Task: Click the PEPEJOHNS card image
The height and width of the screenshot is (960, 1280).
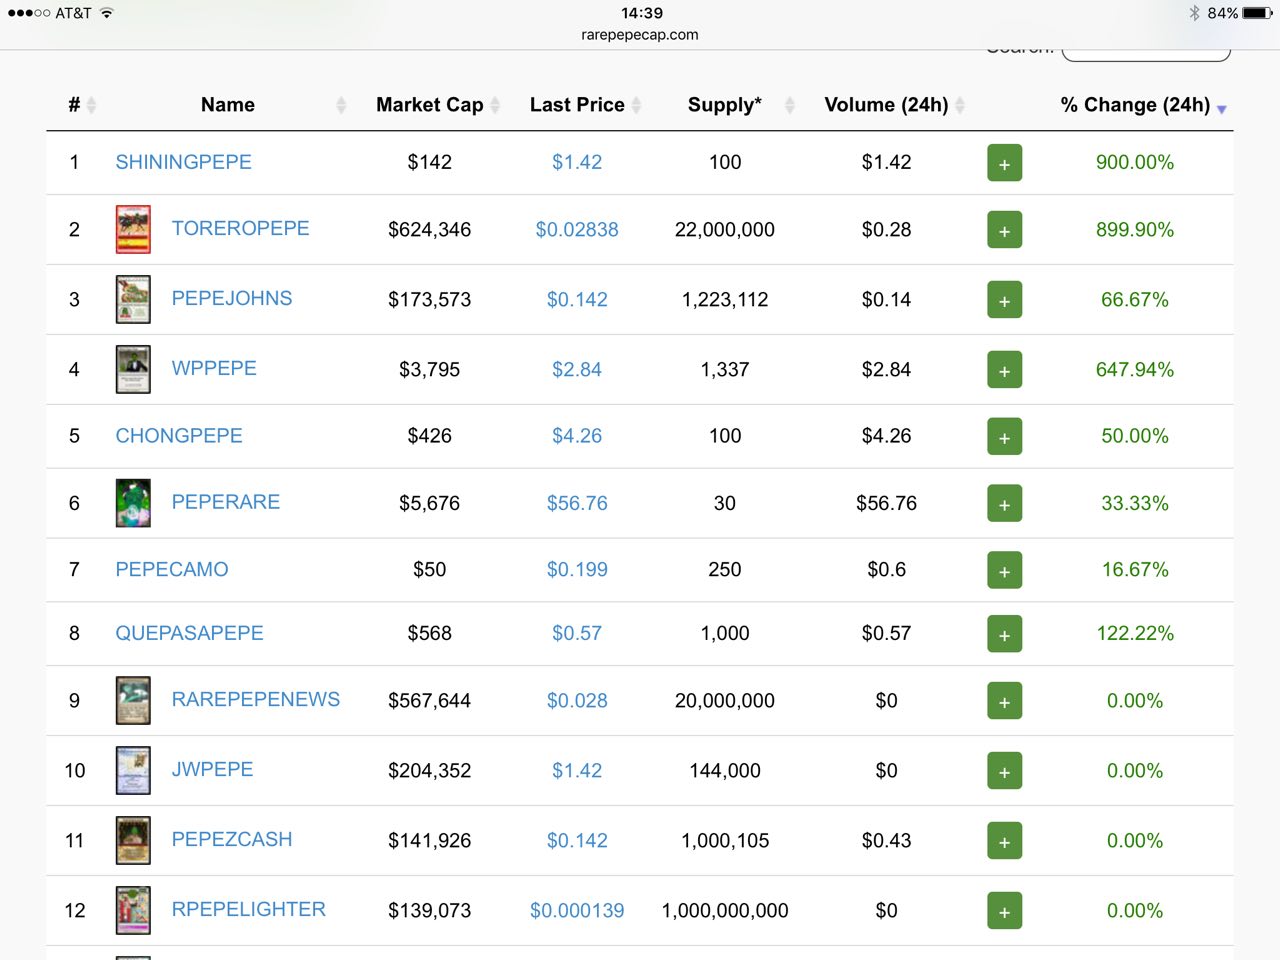Action: coord(133,299)
